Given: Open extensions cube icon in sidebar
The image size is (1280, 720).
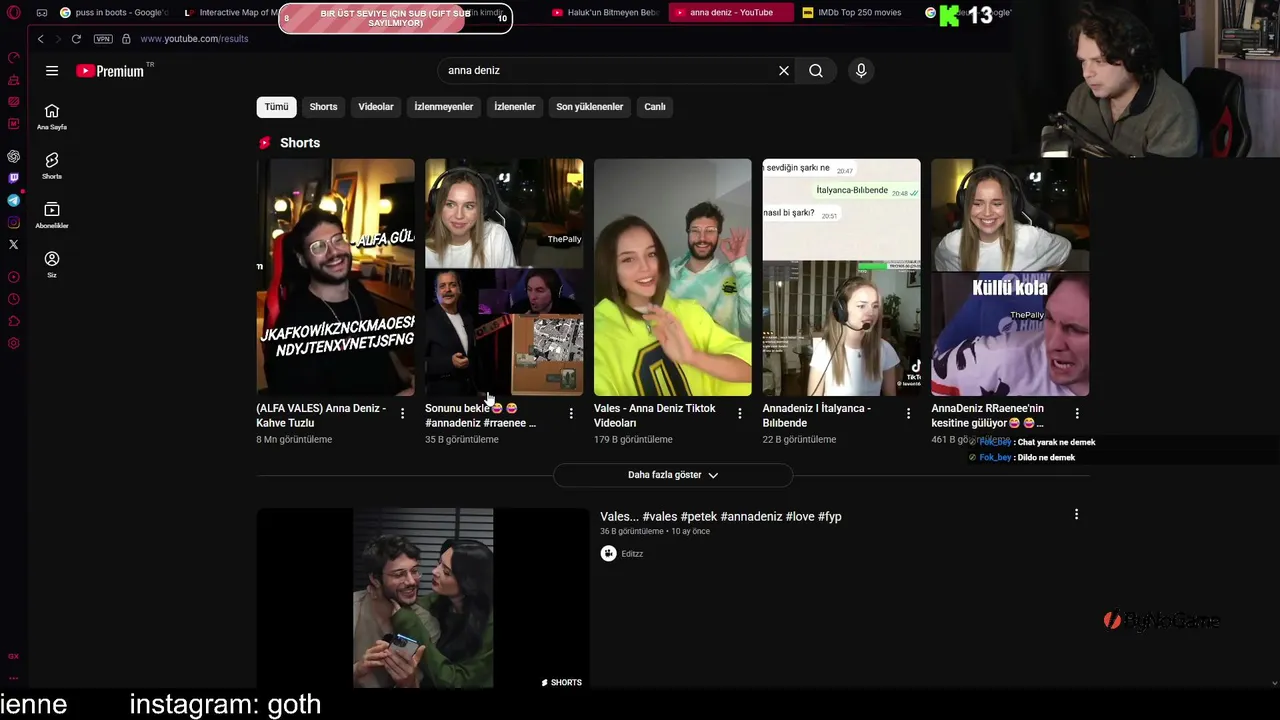Looking at the screenshot, I should [13, 321].
